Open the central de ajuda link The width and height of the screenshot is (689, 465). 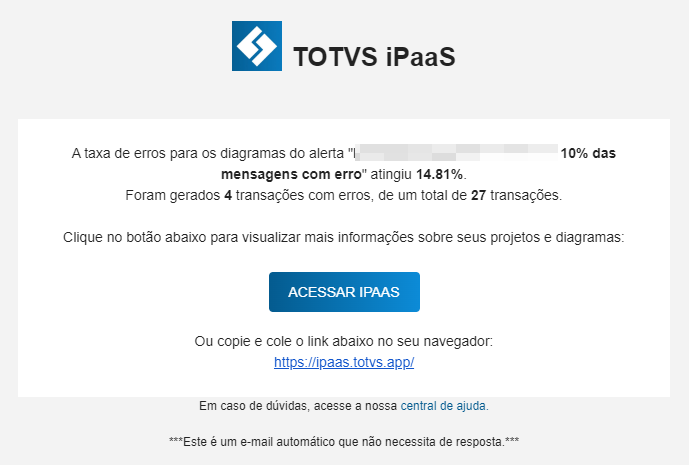pyautogui.click(x=443, y=406)
